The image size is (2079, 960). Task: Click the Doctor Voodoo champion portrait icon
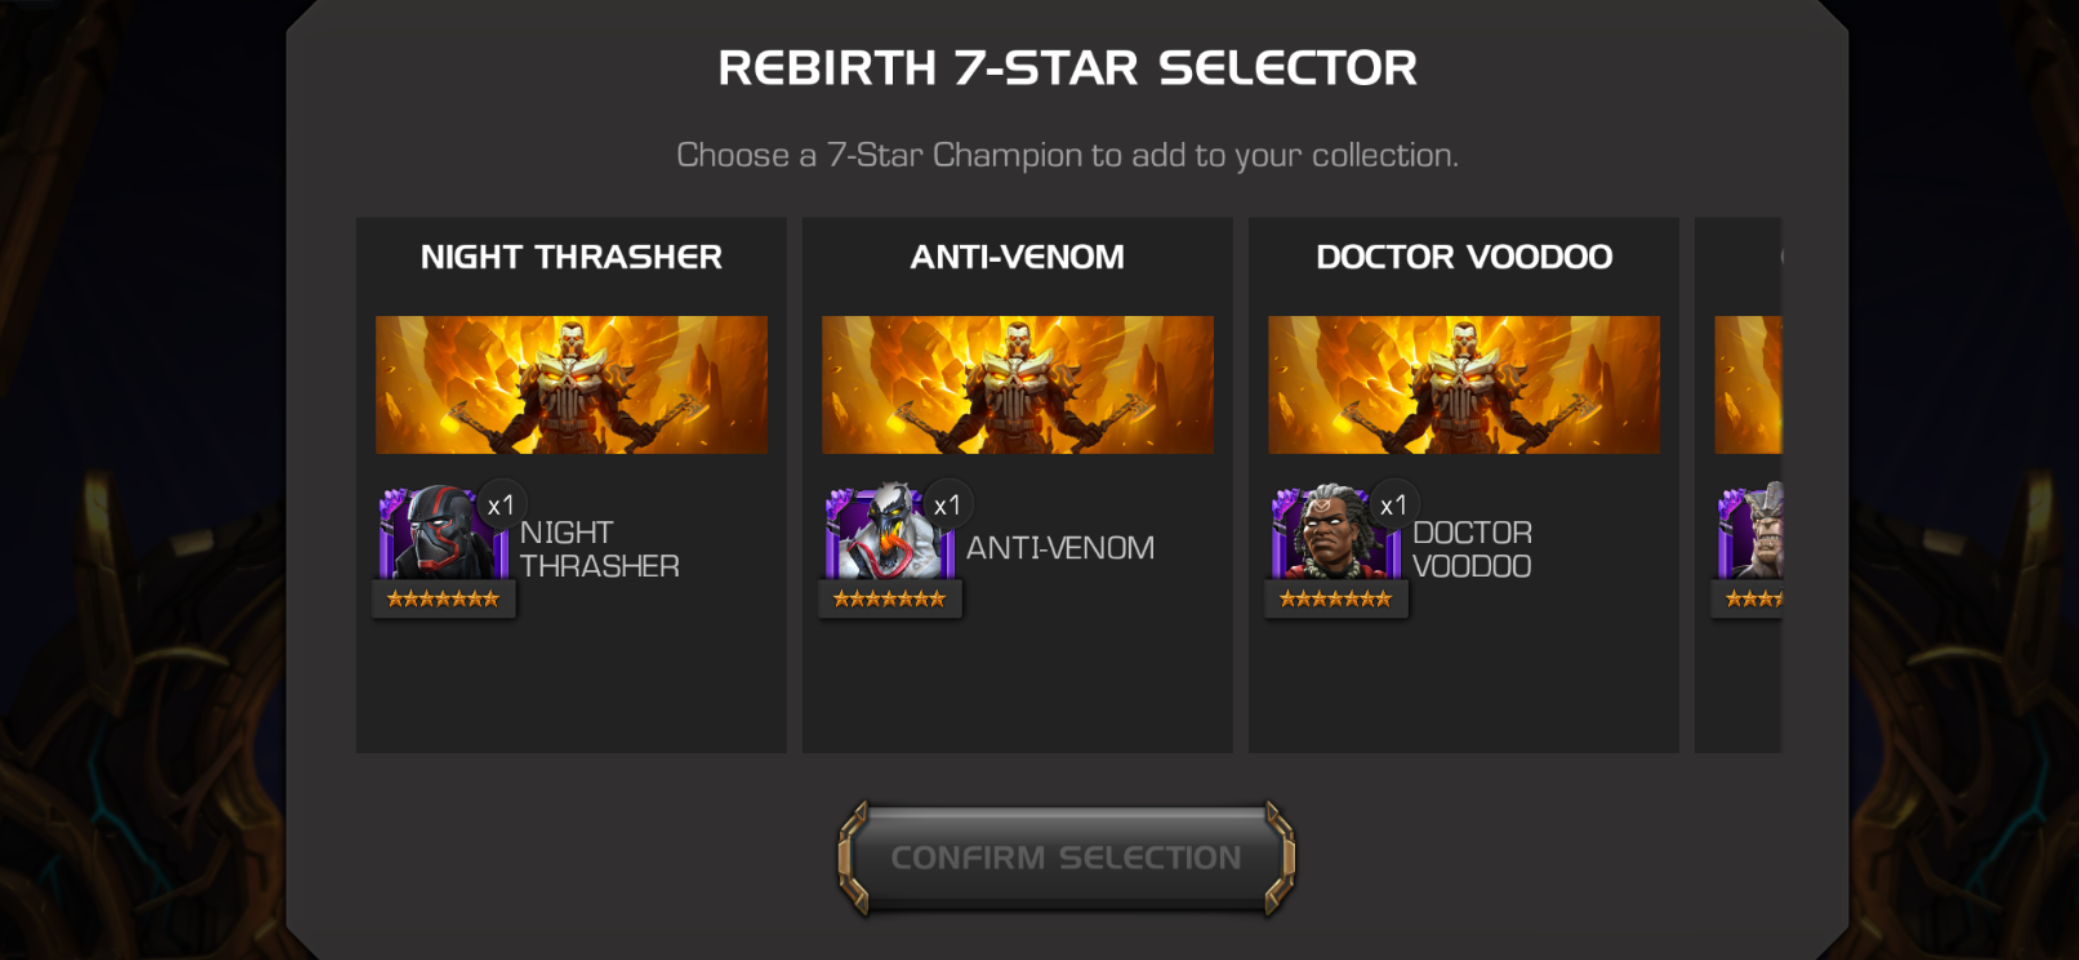[1335, 534]
